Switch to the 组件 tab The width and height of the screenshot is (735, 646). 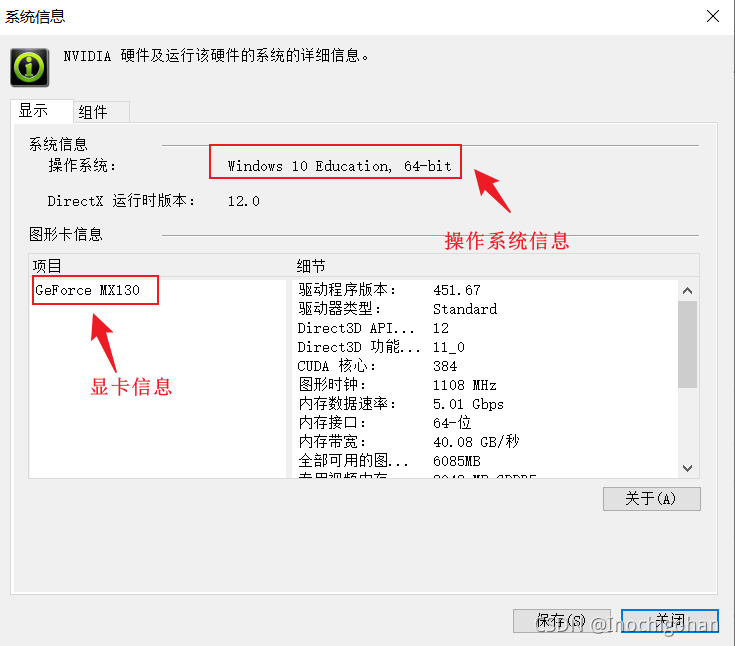pyautogui.click(x=101, y=112)
